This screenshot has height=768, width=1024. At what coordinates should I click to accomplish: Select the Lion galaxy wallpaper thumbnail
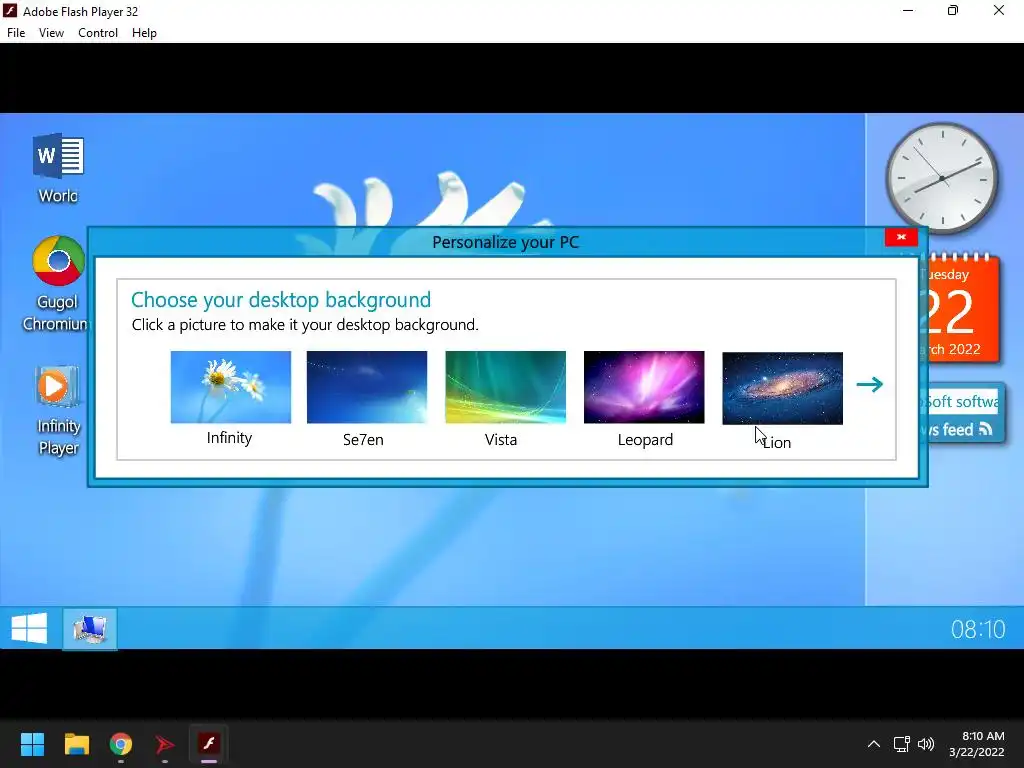(782, 388)
